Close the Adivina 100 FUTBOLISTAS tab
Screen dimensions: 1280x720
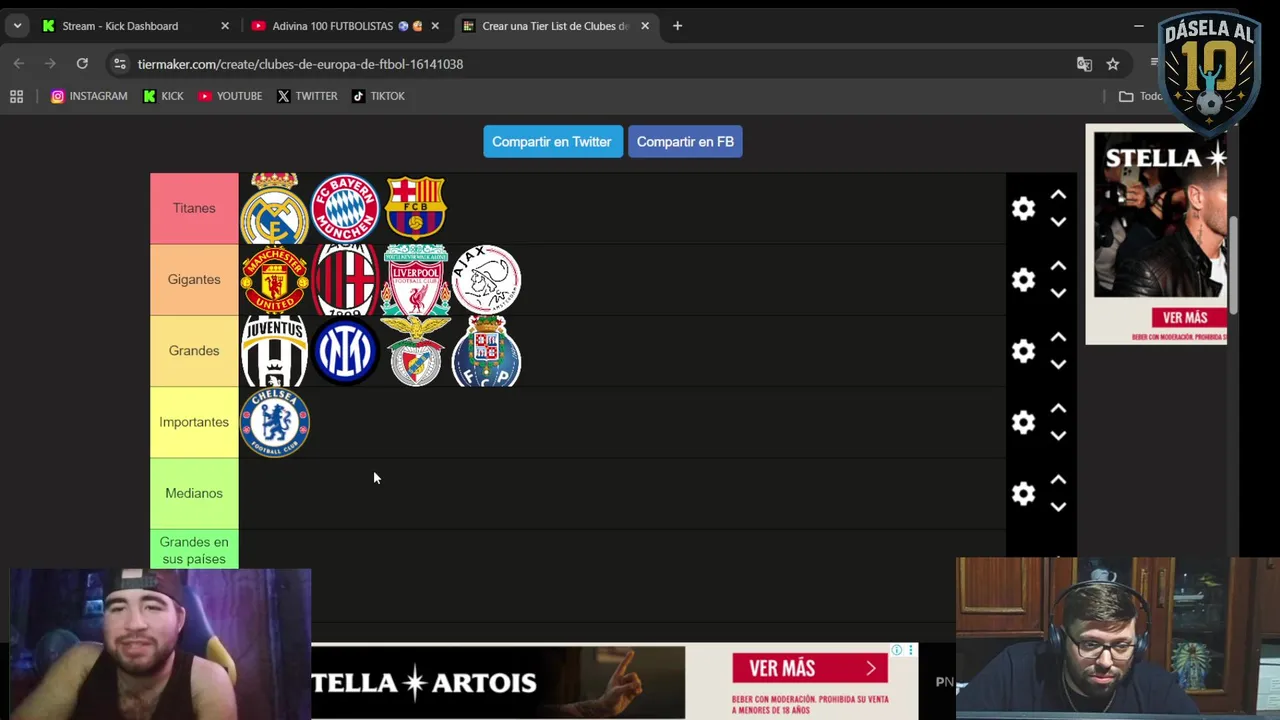pos(435,26)
